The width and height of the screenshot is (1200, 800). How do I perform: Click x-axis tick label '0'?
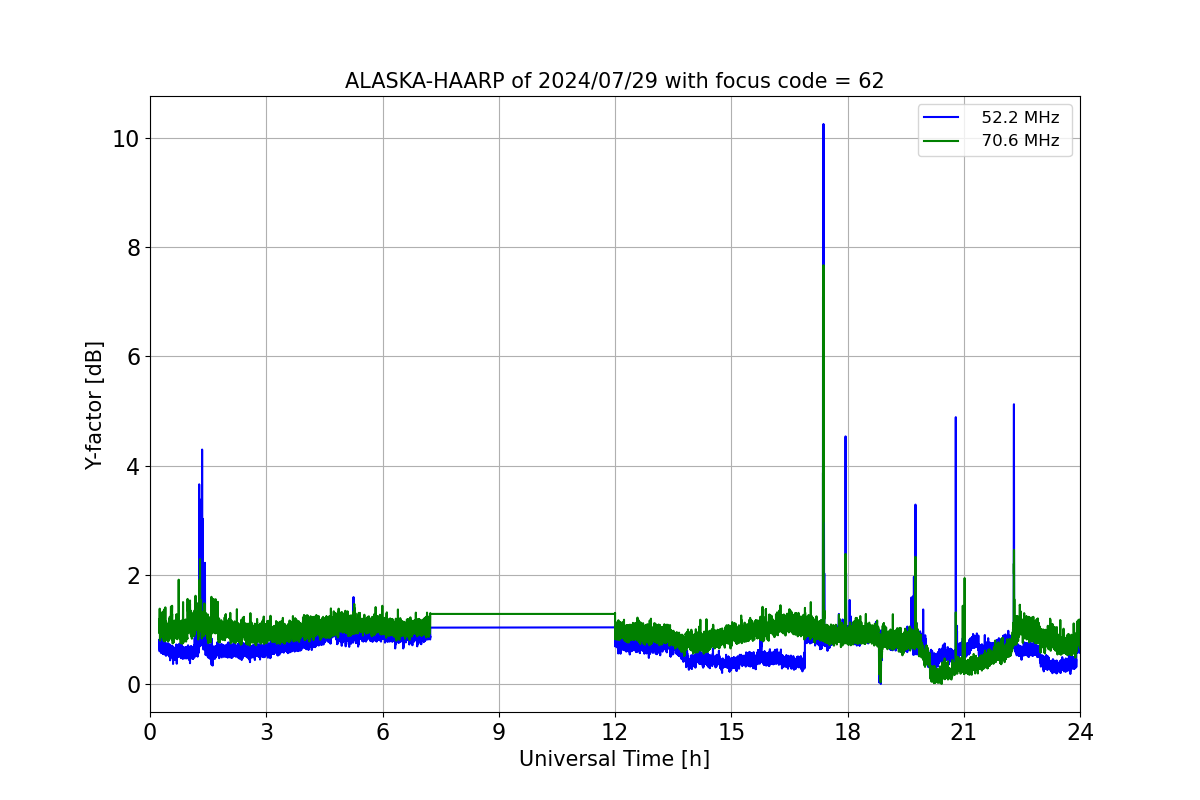point(150,731)
